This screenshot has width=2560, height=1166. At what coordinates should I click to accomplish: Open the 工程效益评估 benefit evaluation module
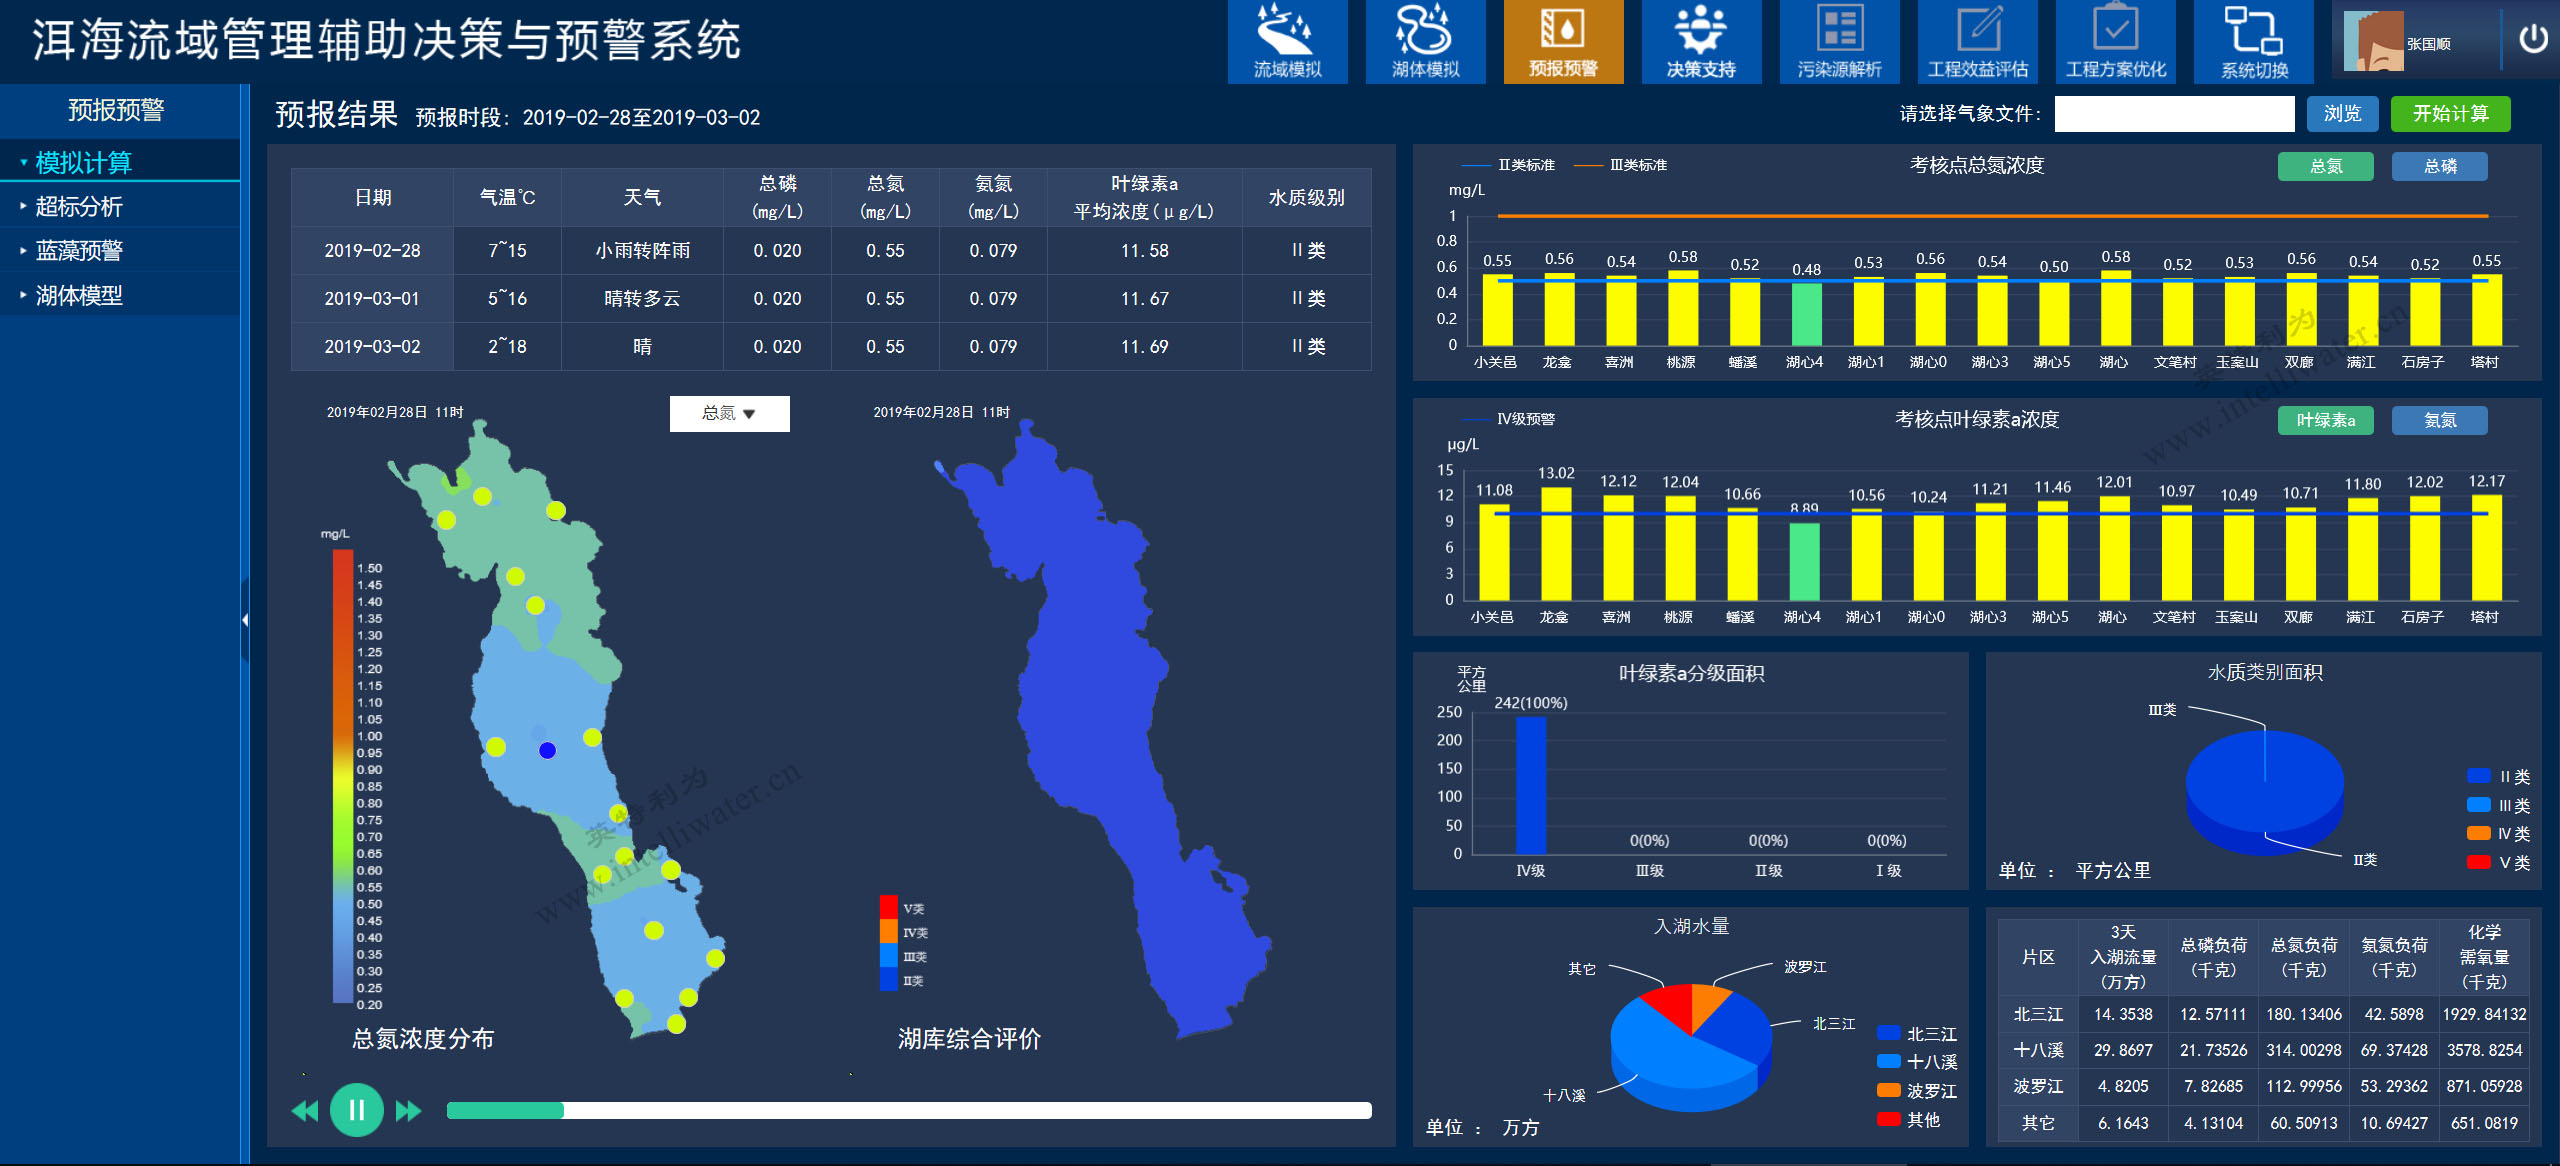tap(1977, 42)
